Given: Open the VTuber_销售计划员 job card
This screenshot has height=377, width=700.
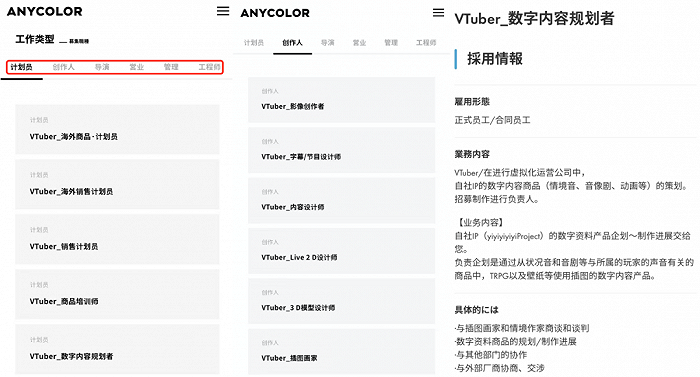Looking at the screenshot, I should (x=117, y=239).
